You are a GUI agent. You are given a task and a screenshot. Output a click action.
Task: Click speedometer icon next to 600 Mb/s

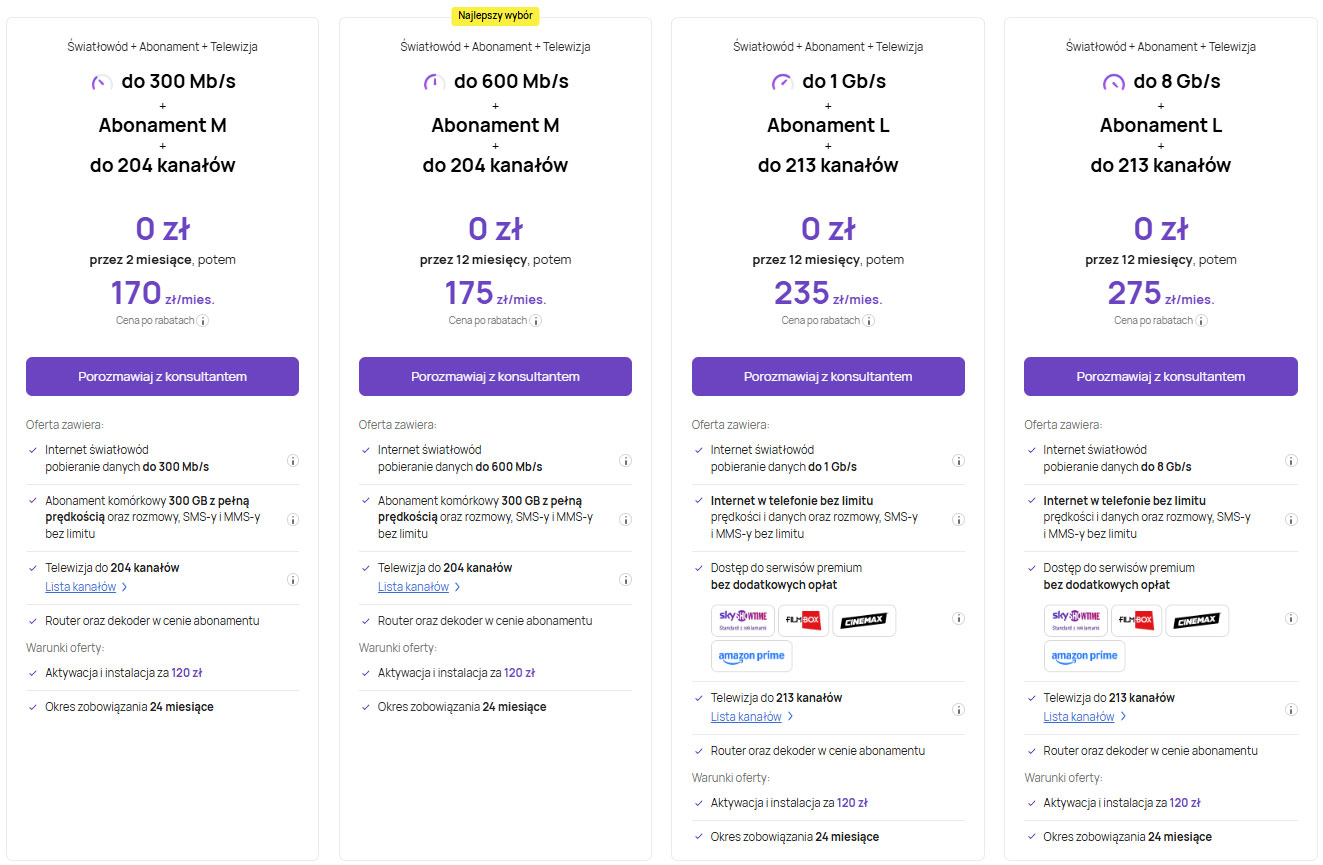(x=434, y=82)
